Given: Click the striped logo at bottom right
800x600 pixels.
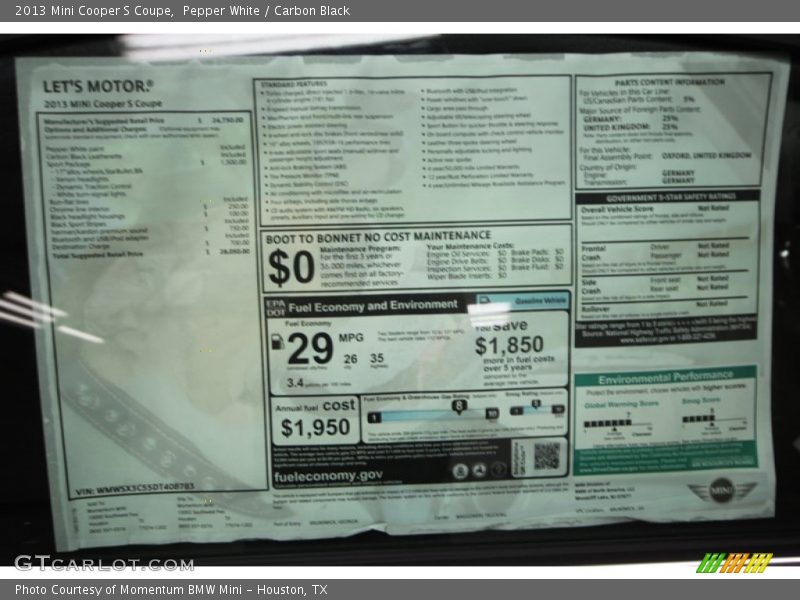Looking at the screenshot, I should (734, 563).
